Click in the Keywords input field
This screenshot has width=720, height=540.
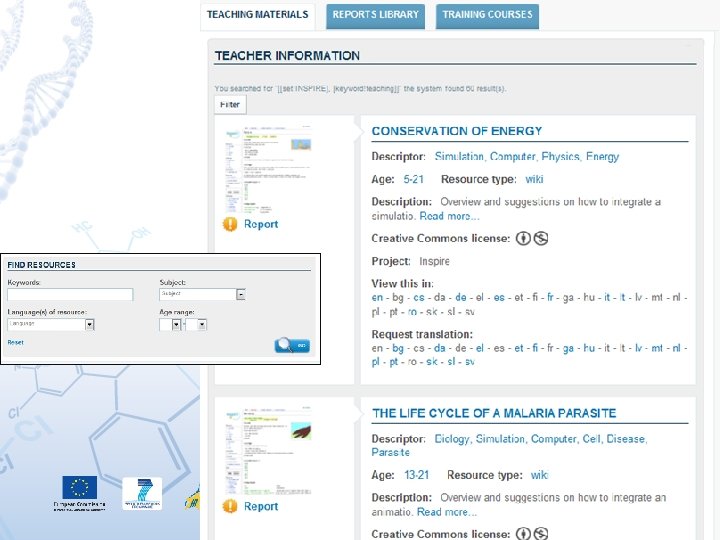[x=70, y=294]
